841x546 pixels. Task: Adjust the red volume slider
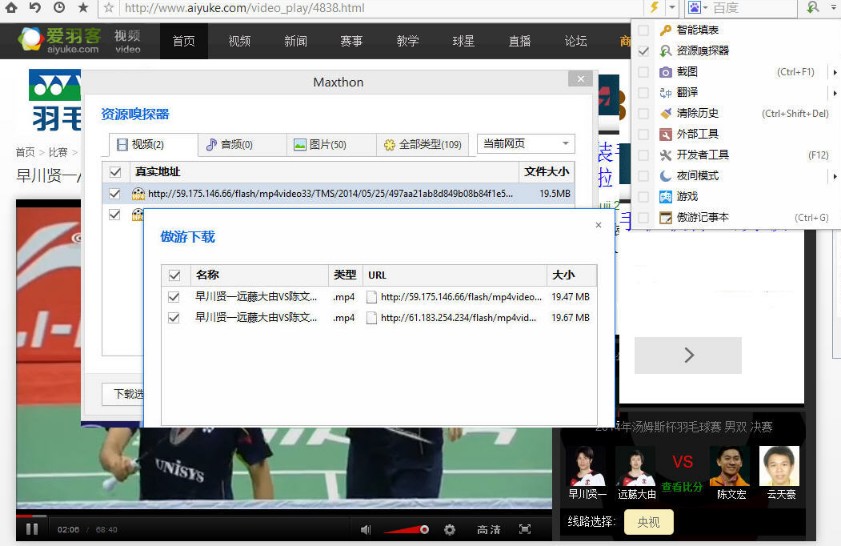pos(407,530)
